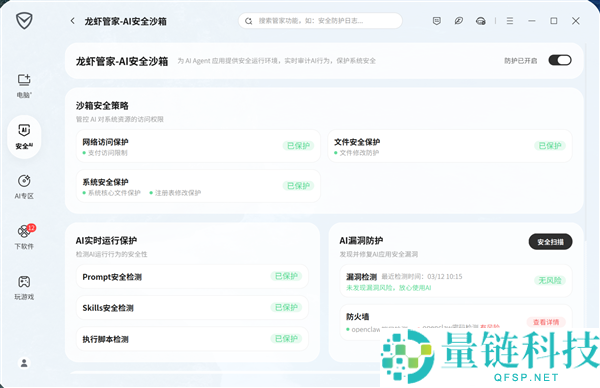Click the AI实时运行保护 section title
Image resolution: width=600 pixels, height=388 pixels.
pos(106,241)
